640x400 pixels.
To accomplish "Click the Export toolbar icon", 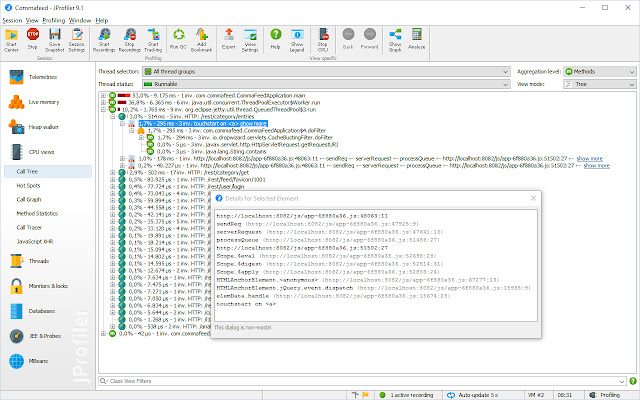I will pyautogui.click(x=229, y=40).
